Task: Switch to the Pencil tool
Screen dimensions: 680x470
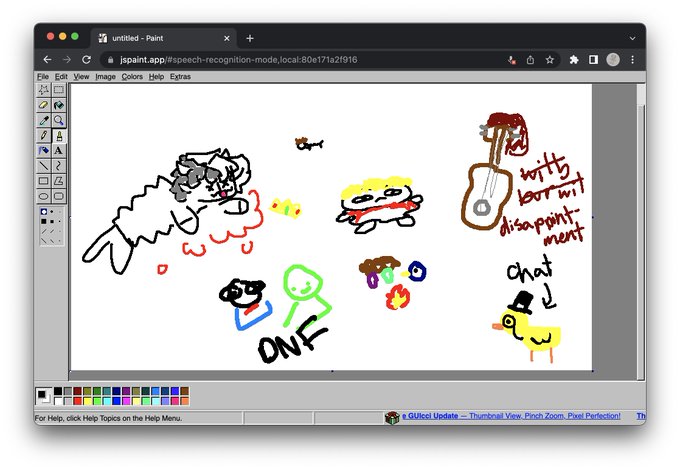Action: tap(43, 135)
